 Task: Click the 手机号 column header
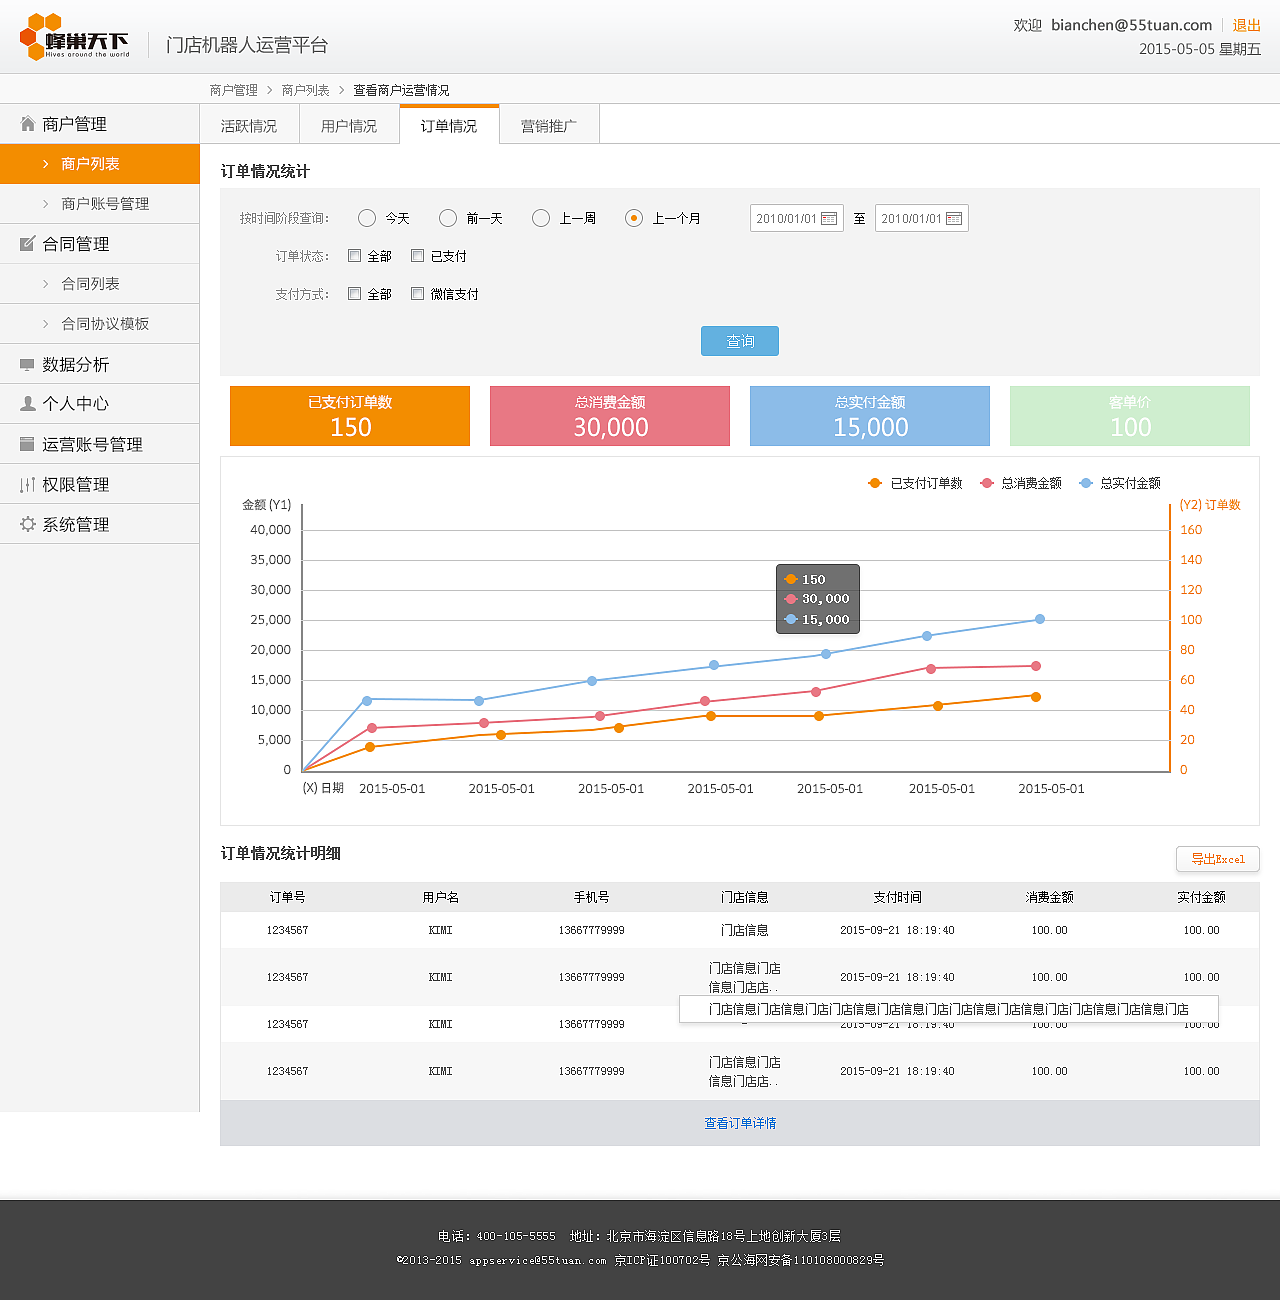[x=591, y=897]
